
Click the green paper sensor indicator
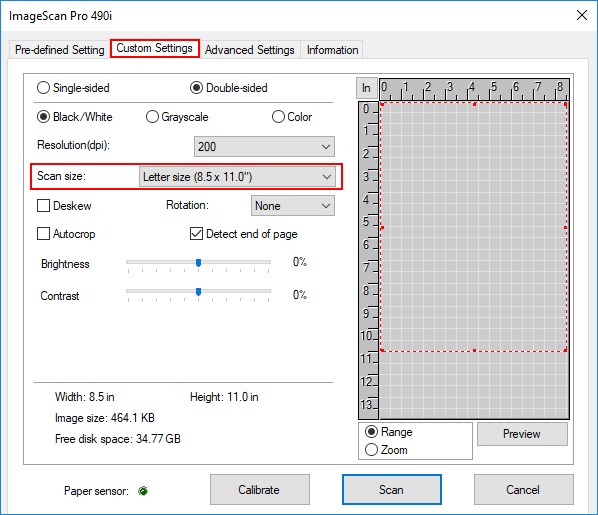click(x=143, y=491)
